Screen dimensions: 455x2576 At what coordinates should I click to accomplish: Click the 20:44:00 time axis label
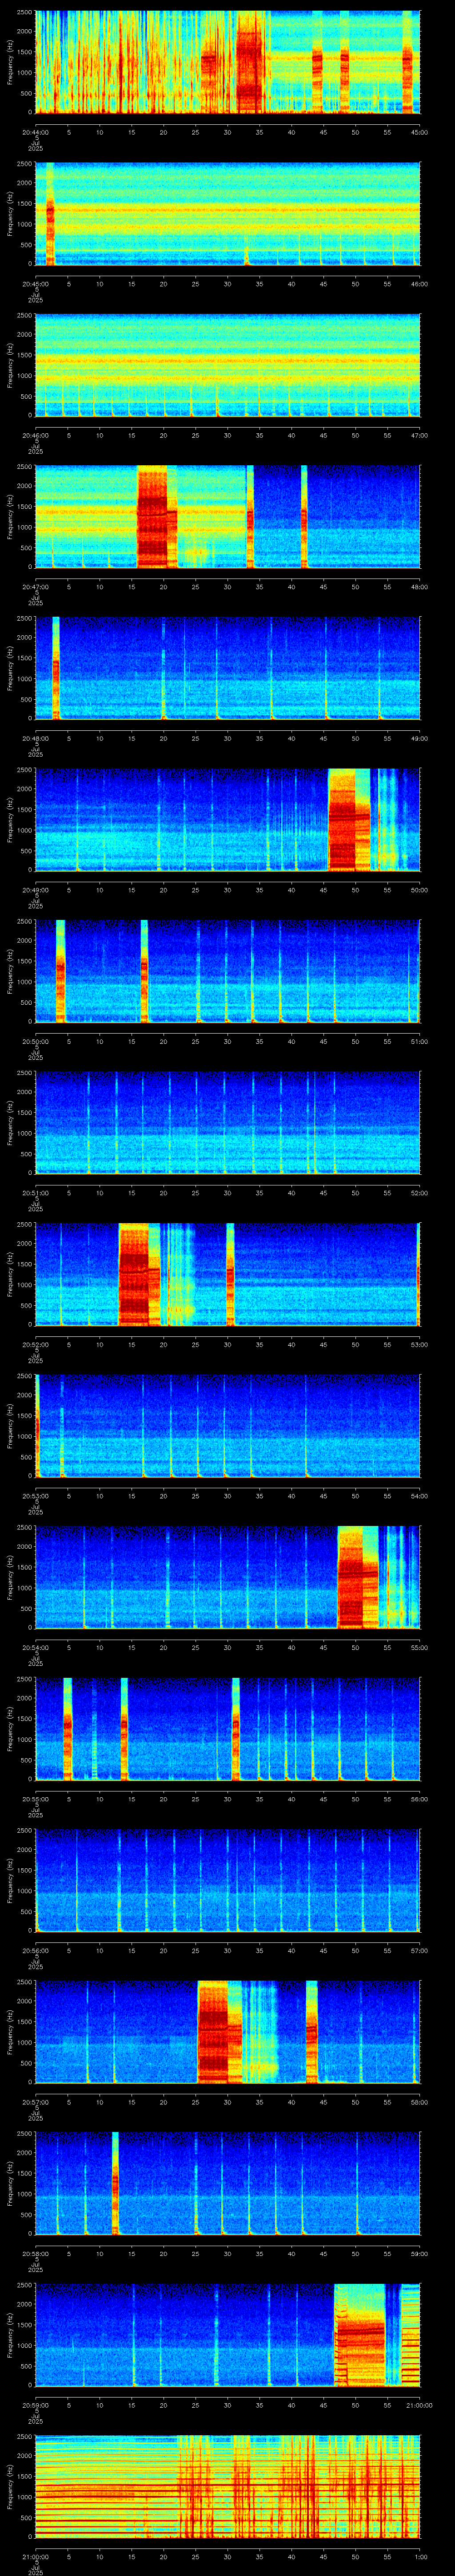click(x=35, y=132)
